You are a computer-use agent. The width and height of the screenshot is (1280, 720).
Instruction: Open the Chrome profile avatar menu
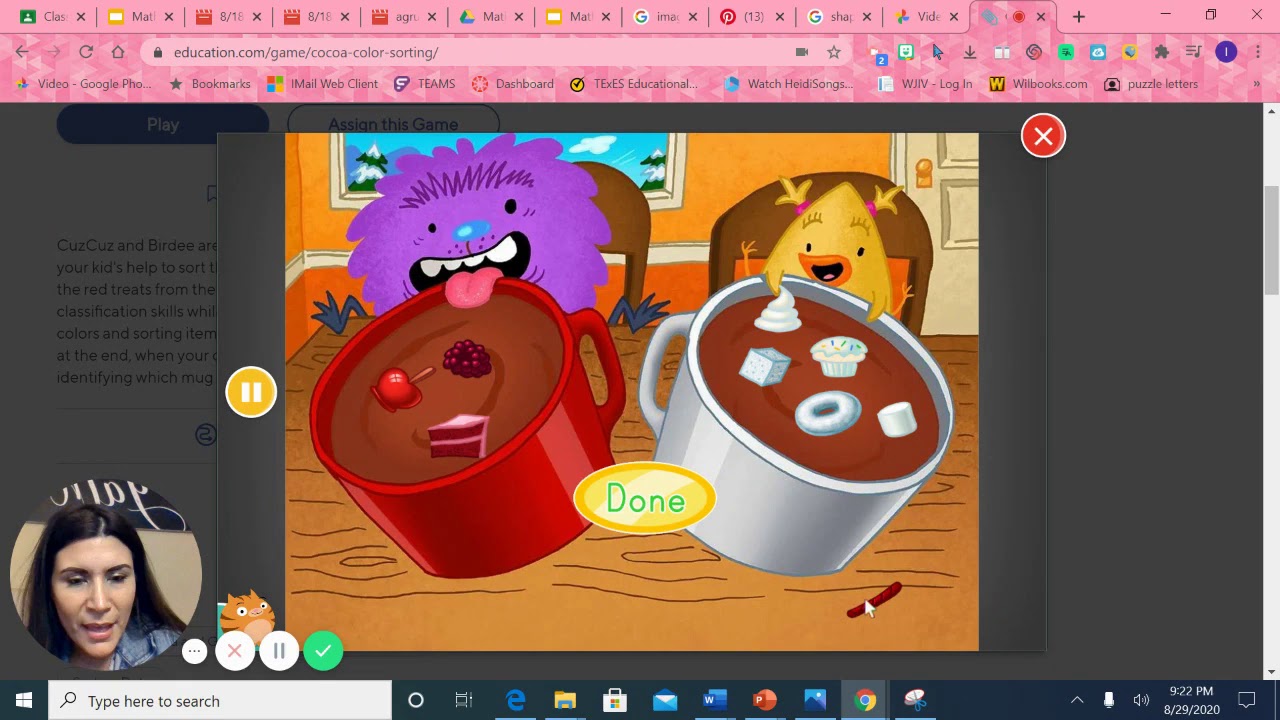(x=1226, y=52)
